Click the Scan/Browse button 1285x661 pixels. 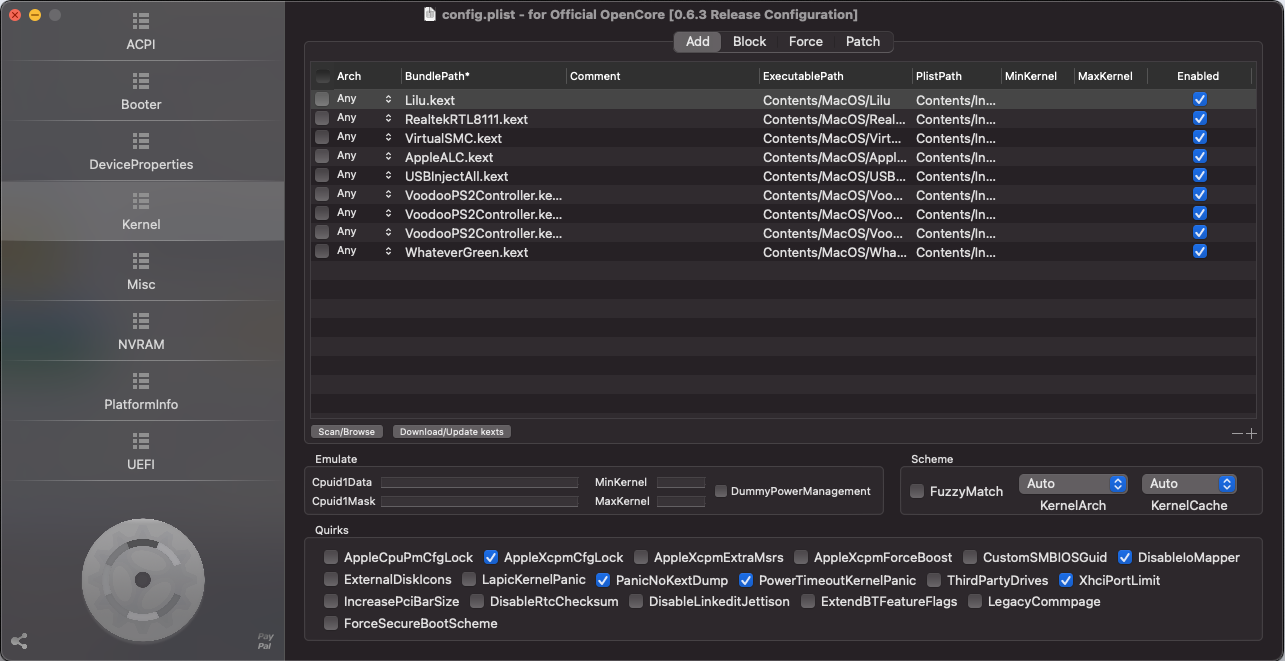point(346,432)
